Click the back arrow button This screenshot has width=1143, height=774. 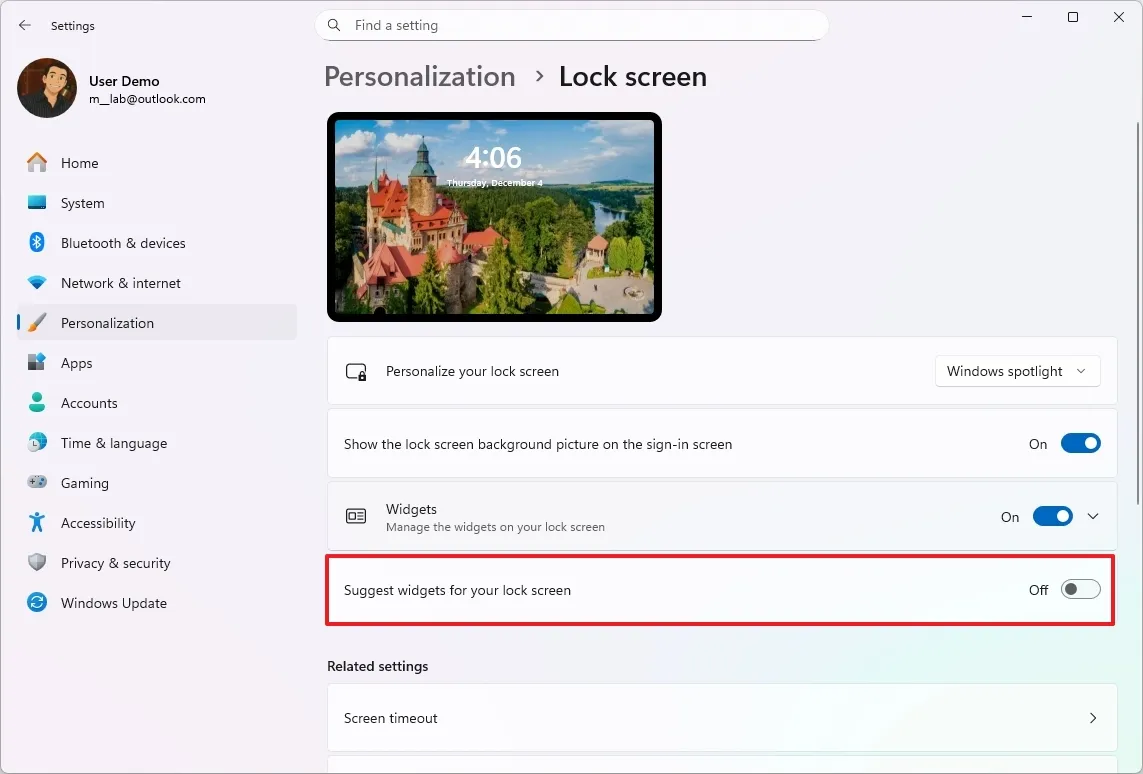[25, 25]
